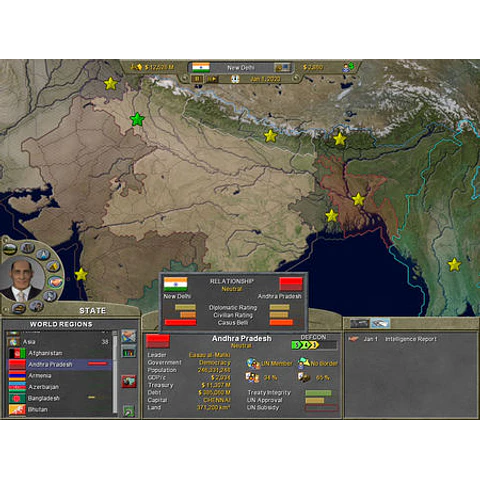Click the treasury coins icon in top bar
The height and width of the screenshot is (480, 480).
click(x=136, y=67)
